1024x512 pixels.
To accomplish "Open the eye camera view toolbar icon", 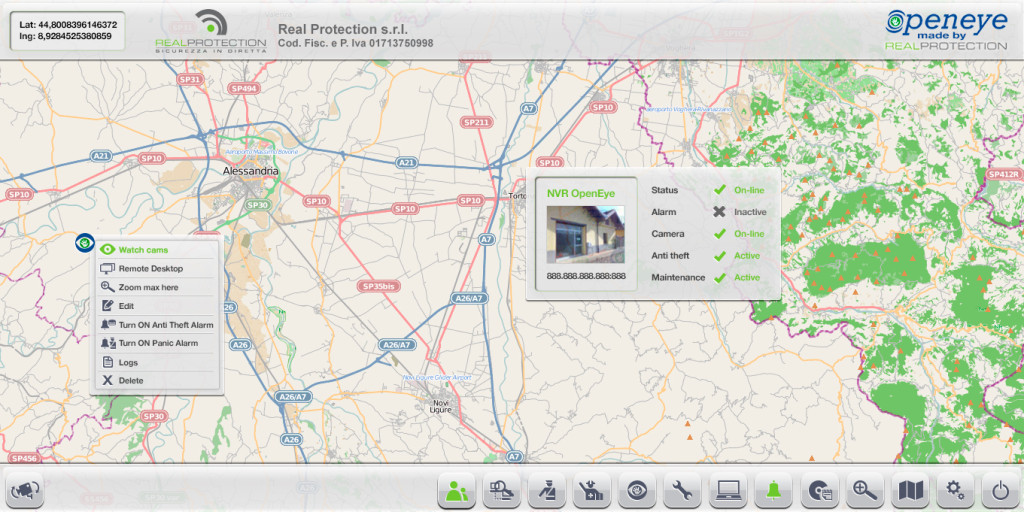I will click(637, 490).
